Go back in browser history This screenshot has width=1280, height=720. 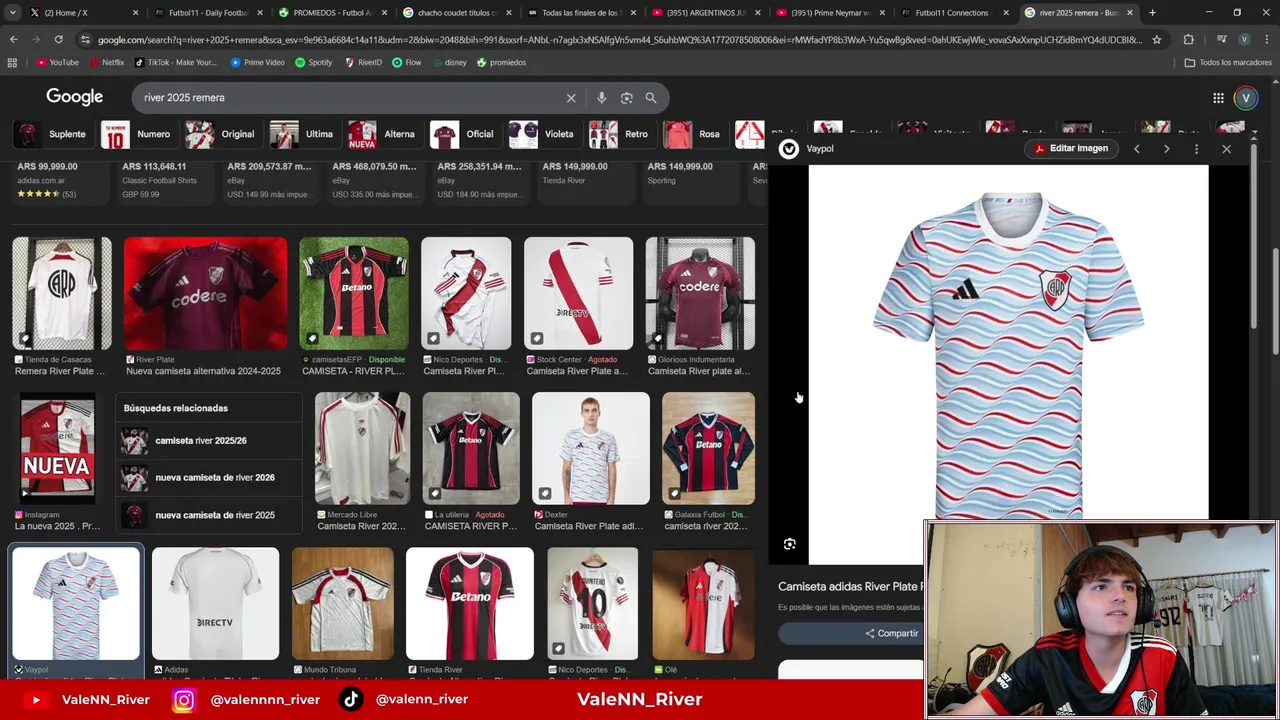14,39
